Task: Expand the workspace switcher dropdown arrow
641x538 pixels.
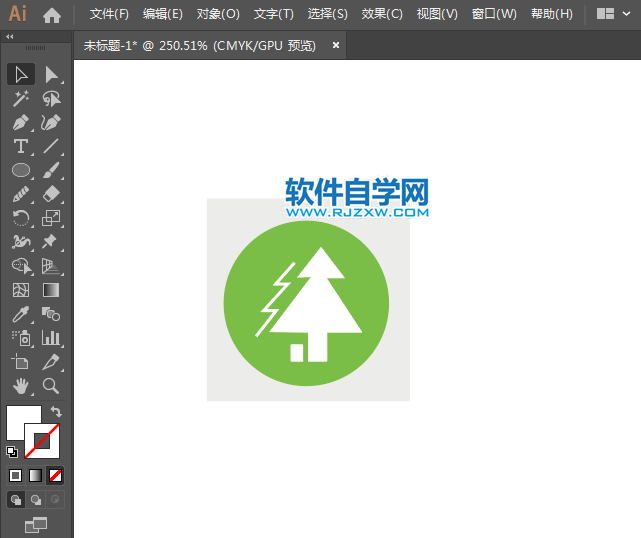Action: (626, 14)
